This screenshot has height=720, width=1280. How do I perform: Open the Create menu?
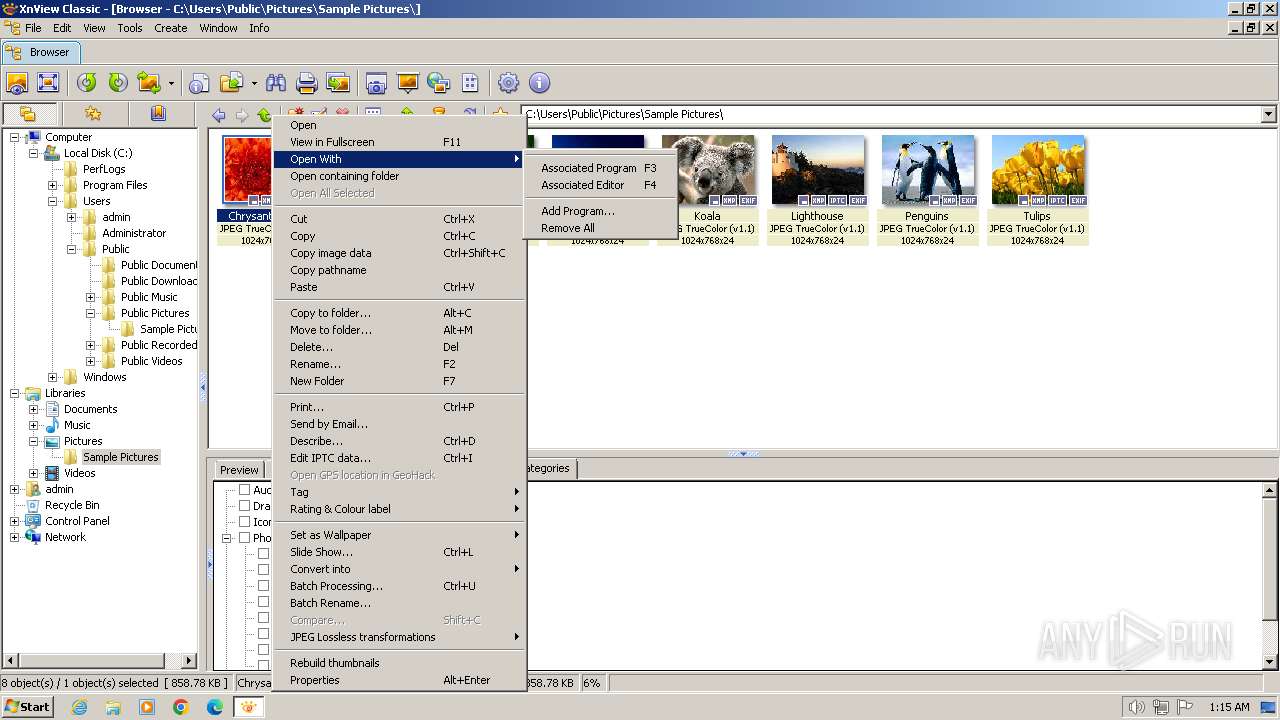coord(171,28)
